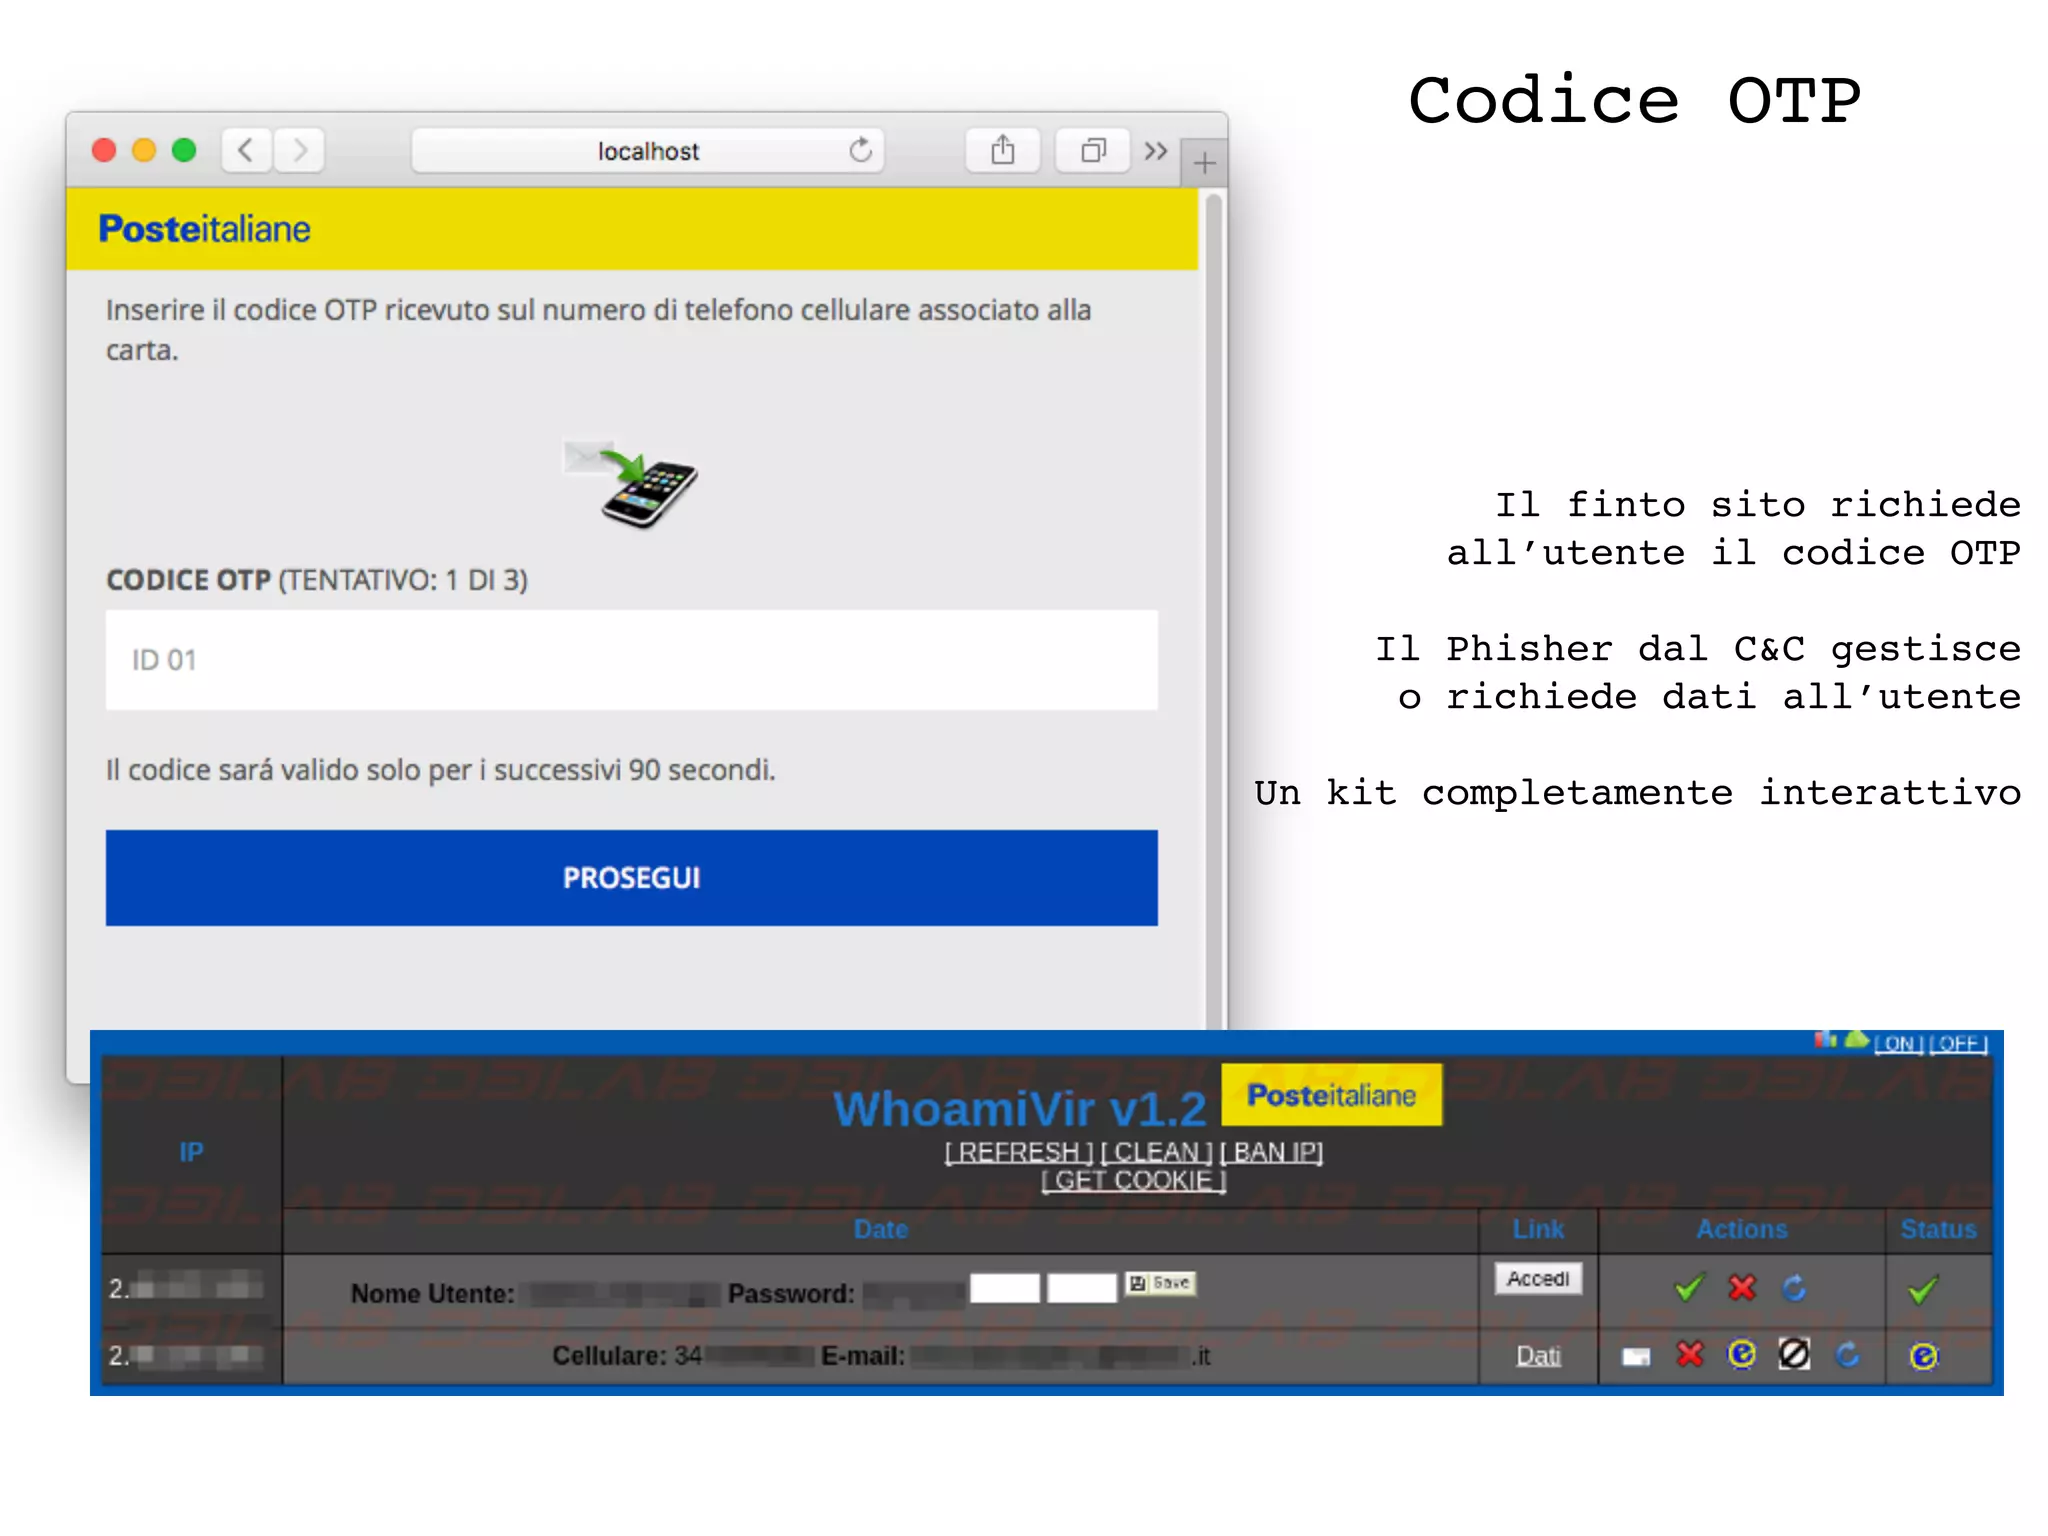The height and width of the screenshot is (1536, 2048).
Task: Click the browser page vertical scrollbar
Action: (x=1214, y=610)
